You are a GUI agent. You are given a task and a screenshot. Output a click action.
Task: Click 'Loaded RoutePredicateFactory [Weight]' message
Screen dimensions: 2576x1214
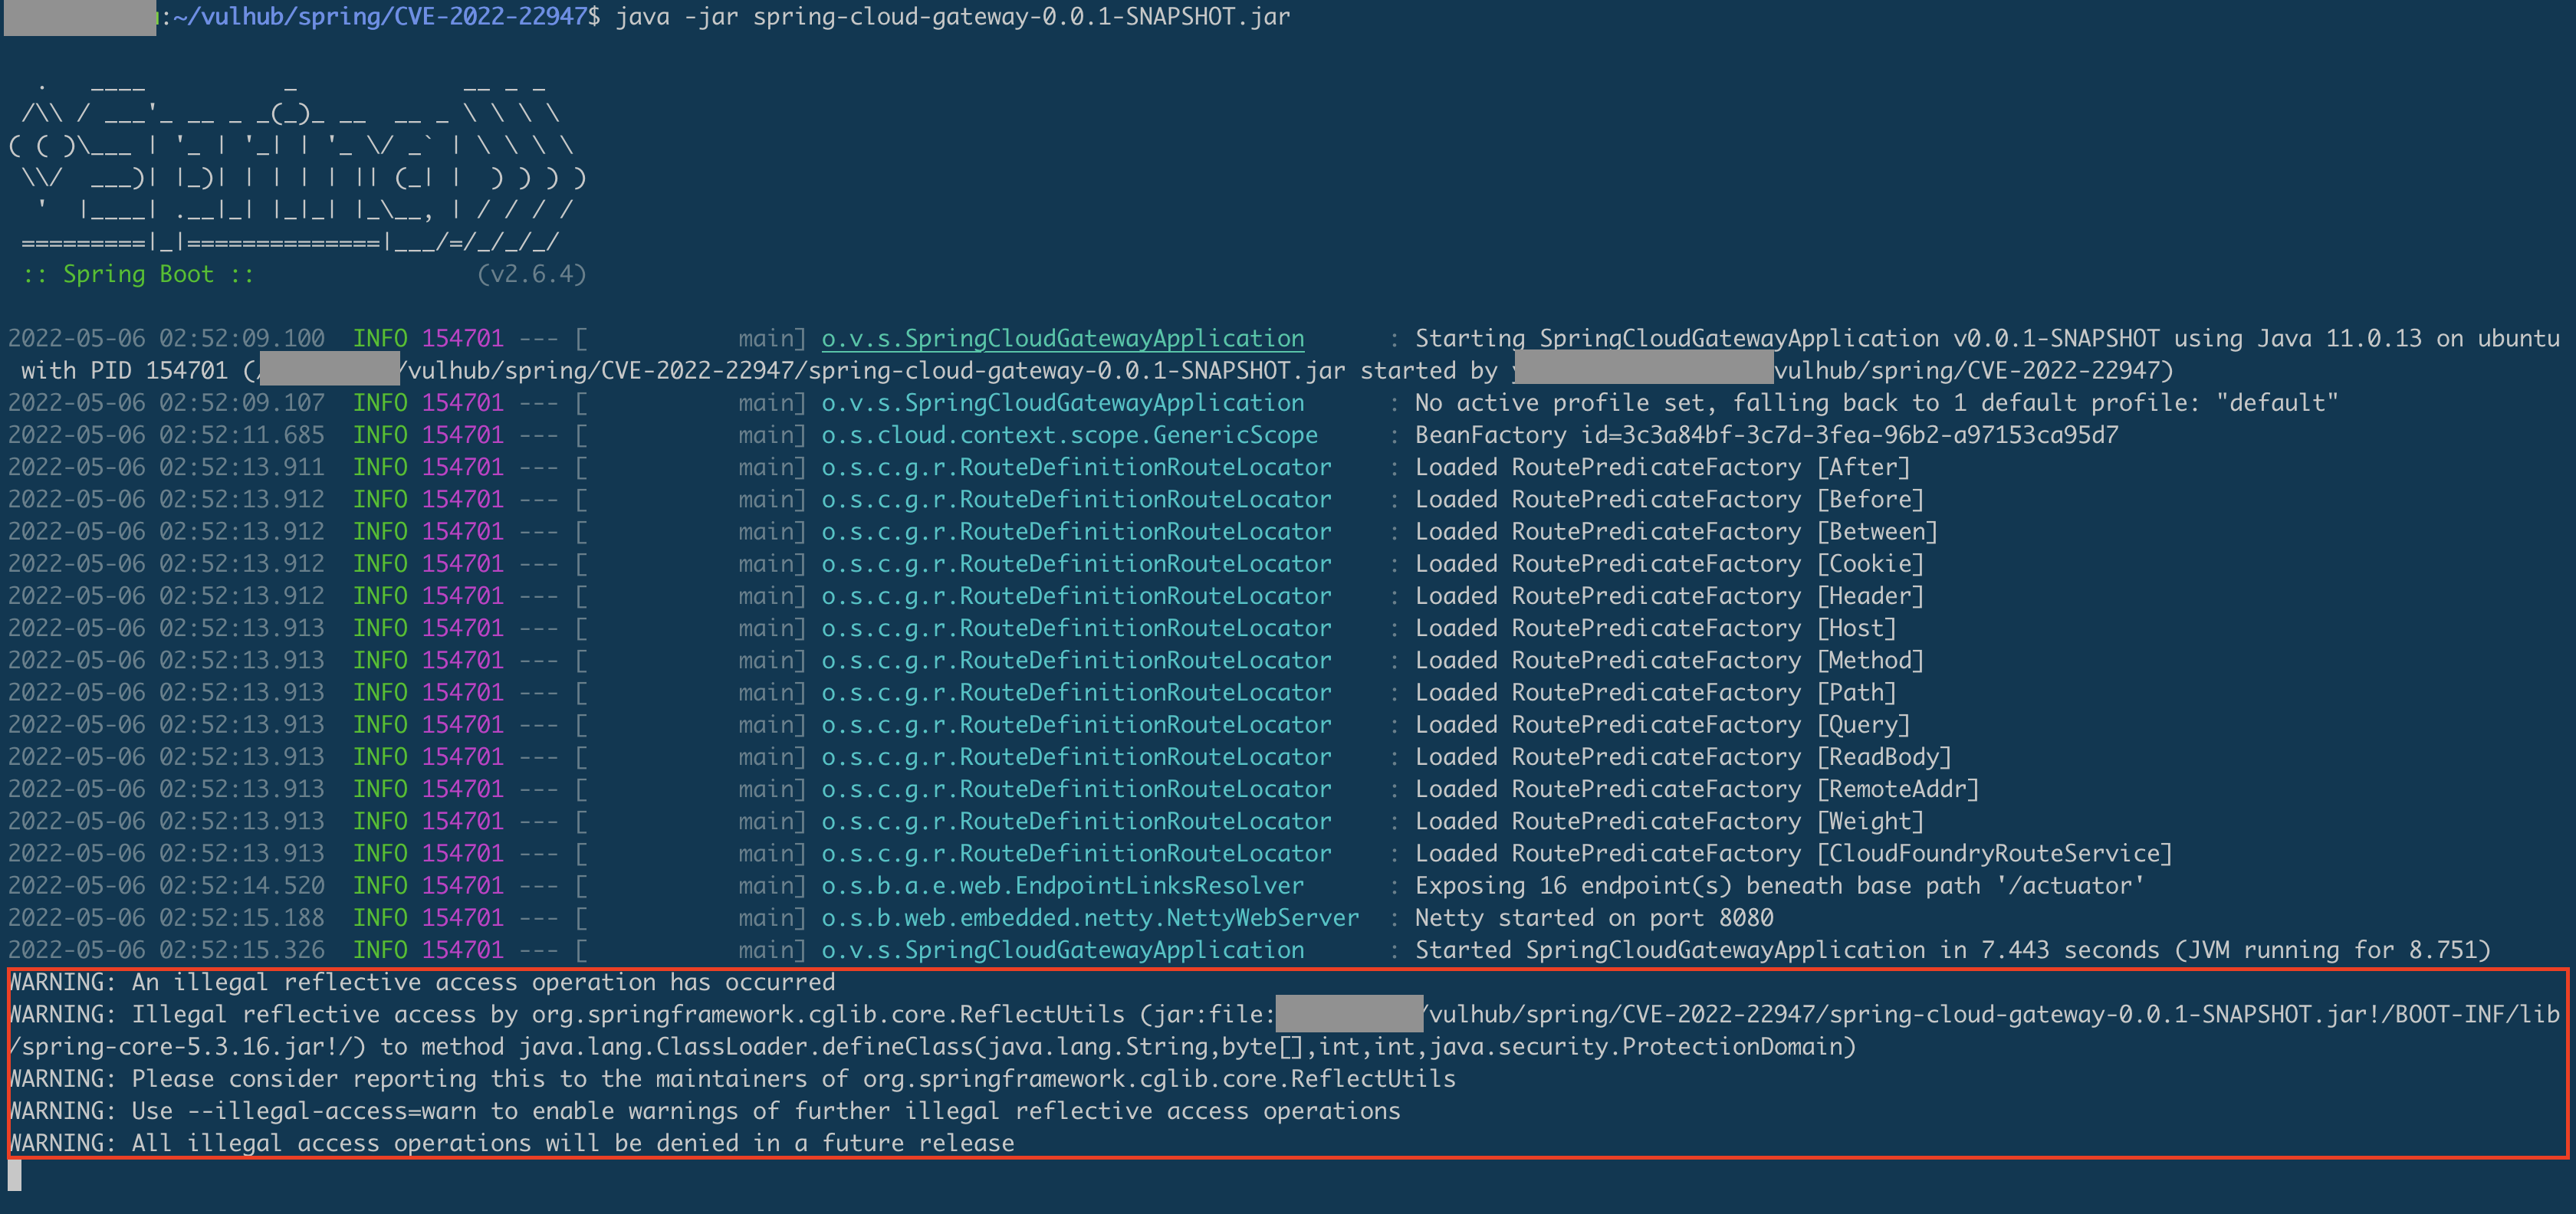tap(1669, 821)
